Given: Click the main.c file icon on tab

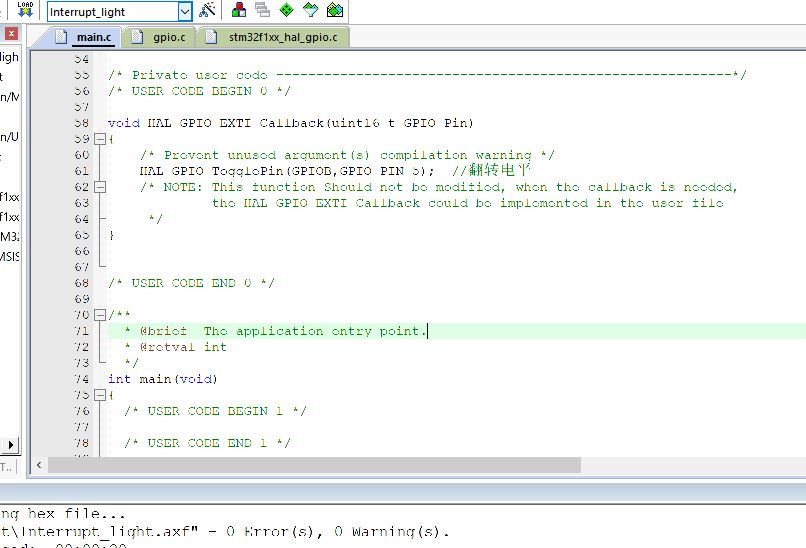Looking at the screenshot, I should [x=61, y=36].
